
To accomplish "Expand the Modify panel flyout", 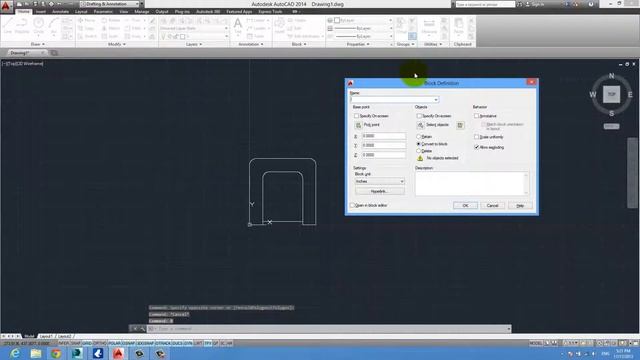I will click(x=117, y=44).
